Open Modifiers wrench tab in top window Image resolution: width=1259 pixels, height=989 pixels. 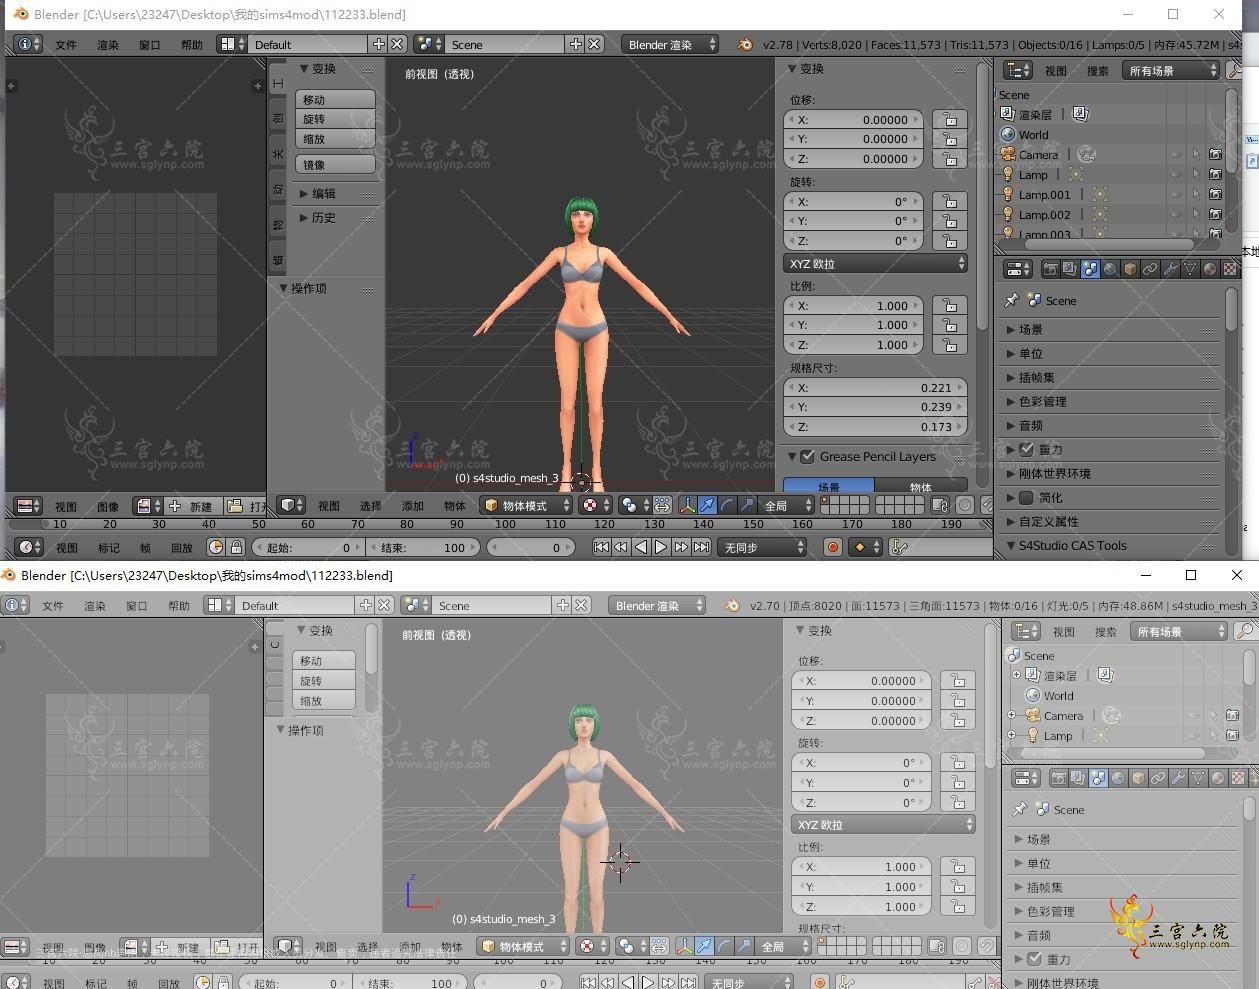coord(1170,269)
